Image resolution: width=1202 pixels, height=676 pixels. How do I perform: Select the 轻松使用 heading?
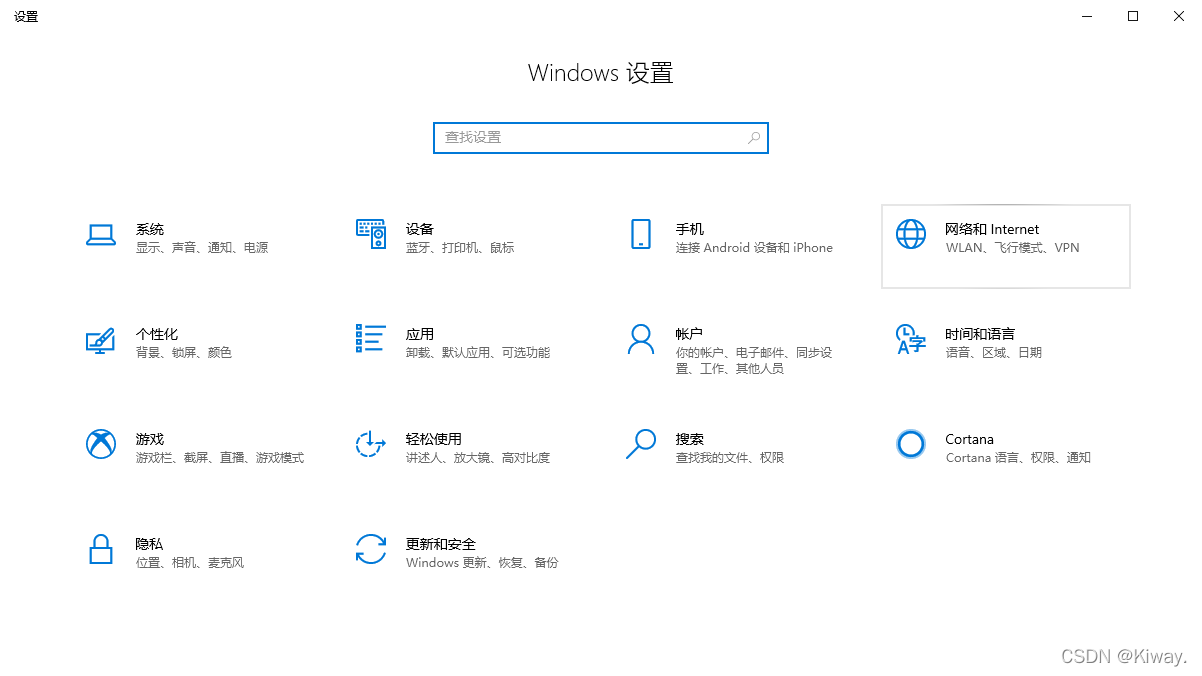click(434, 439)
